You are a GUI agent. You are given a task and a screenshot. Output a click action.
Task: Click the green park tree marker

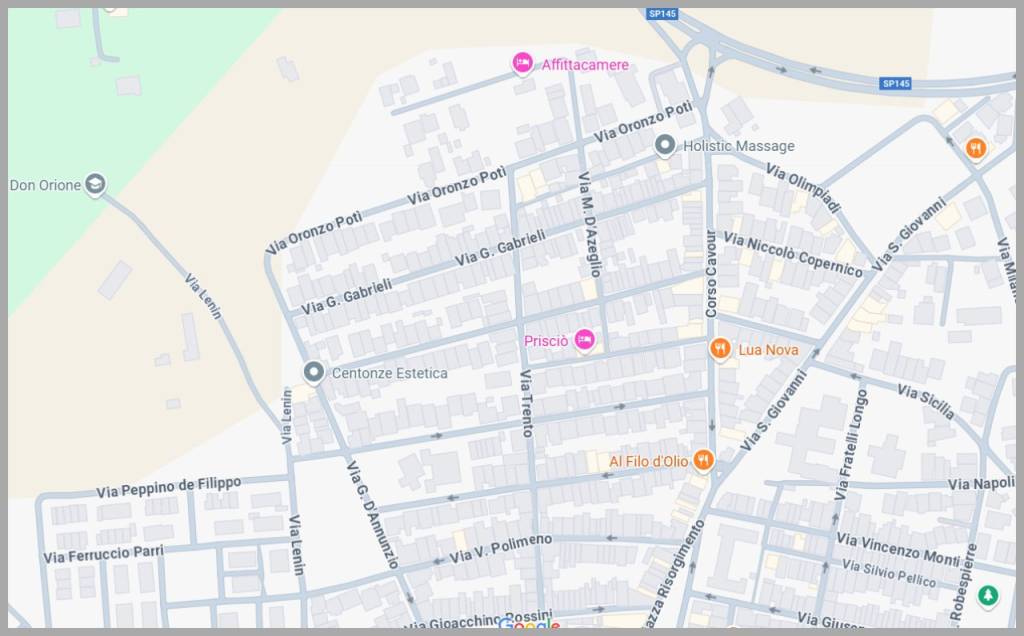(x=988, y=595)
